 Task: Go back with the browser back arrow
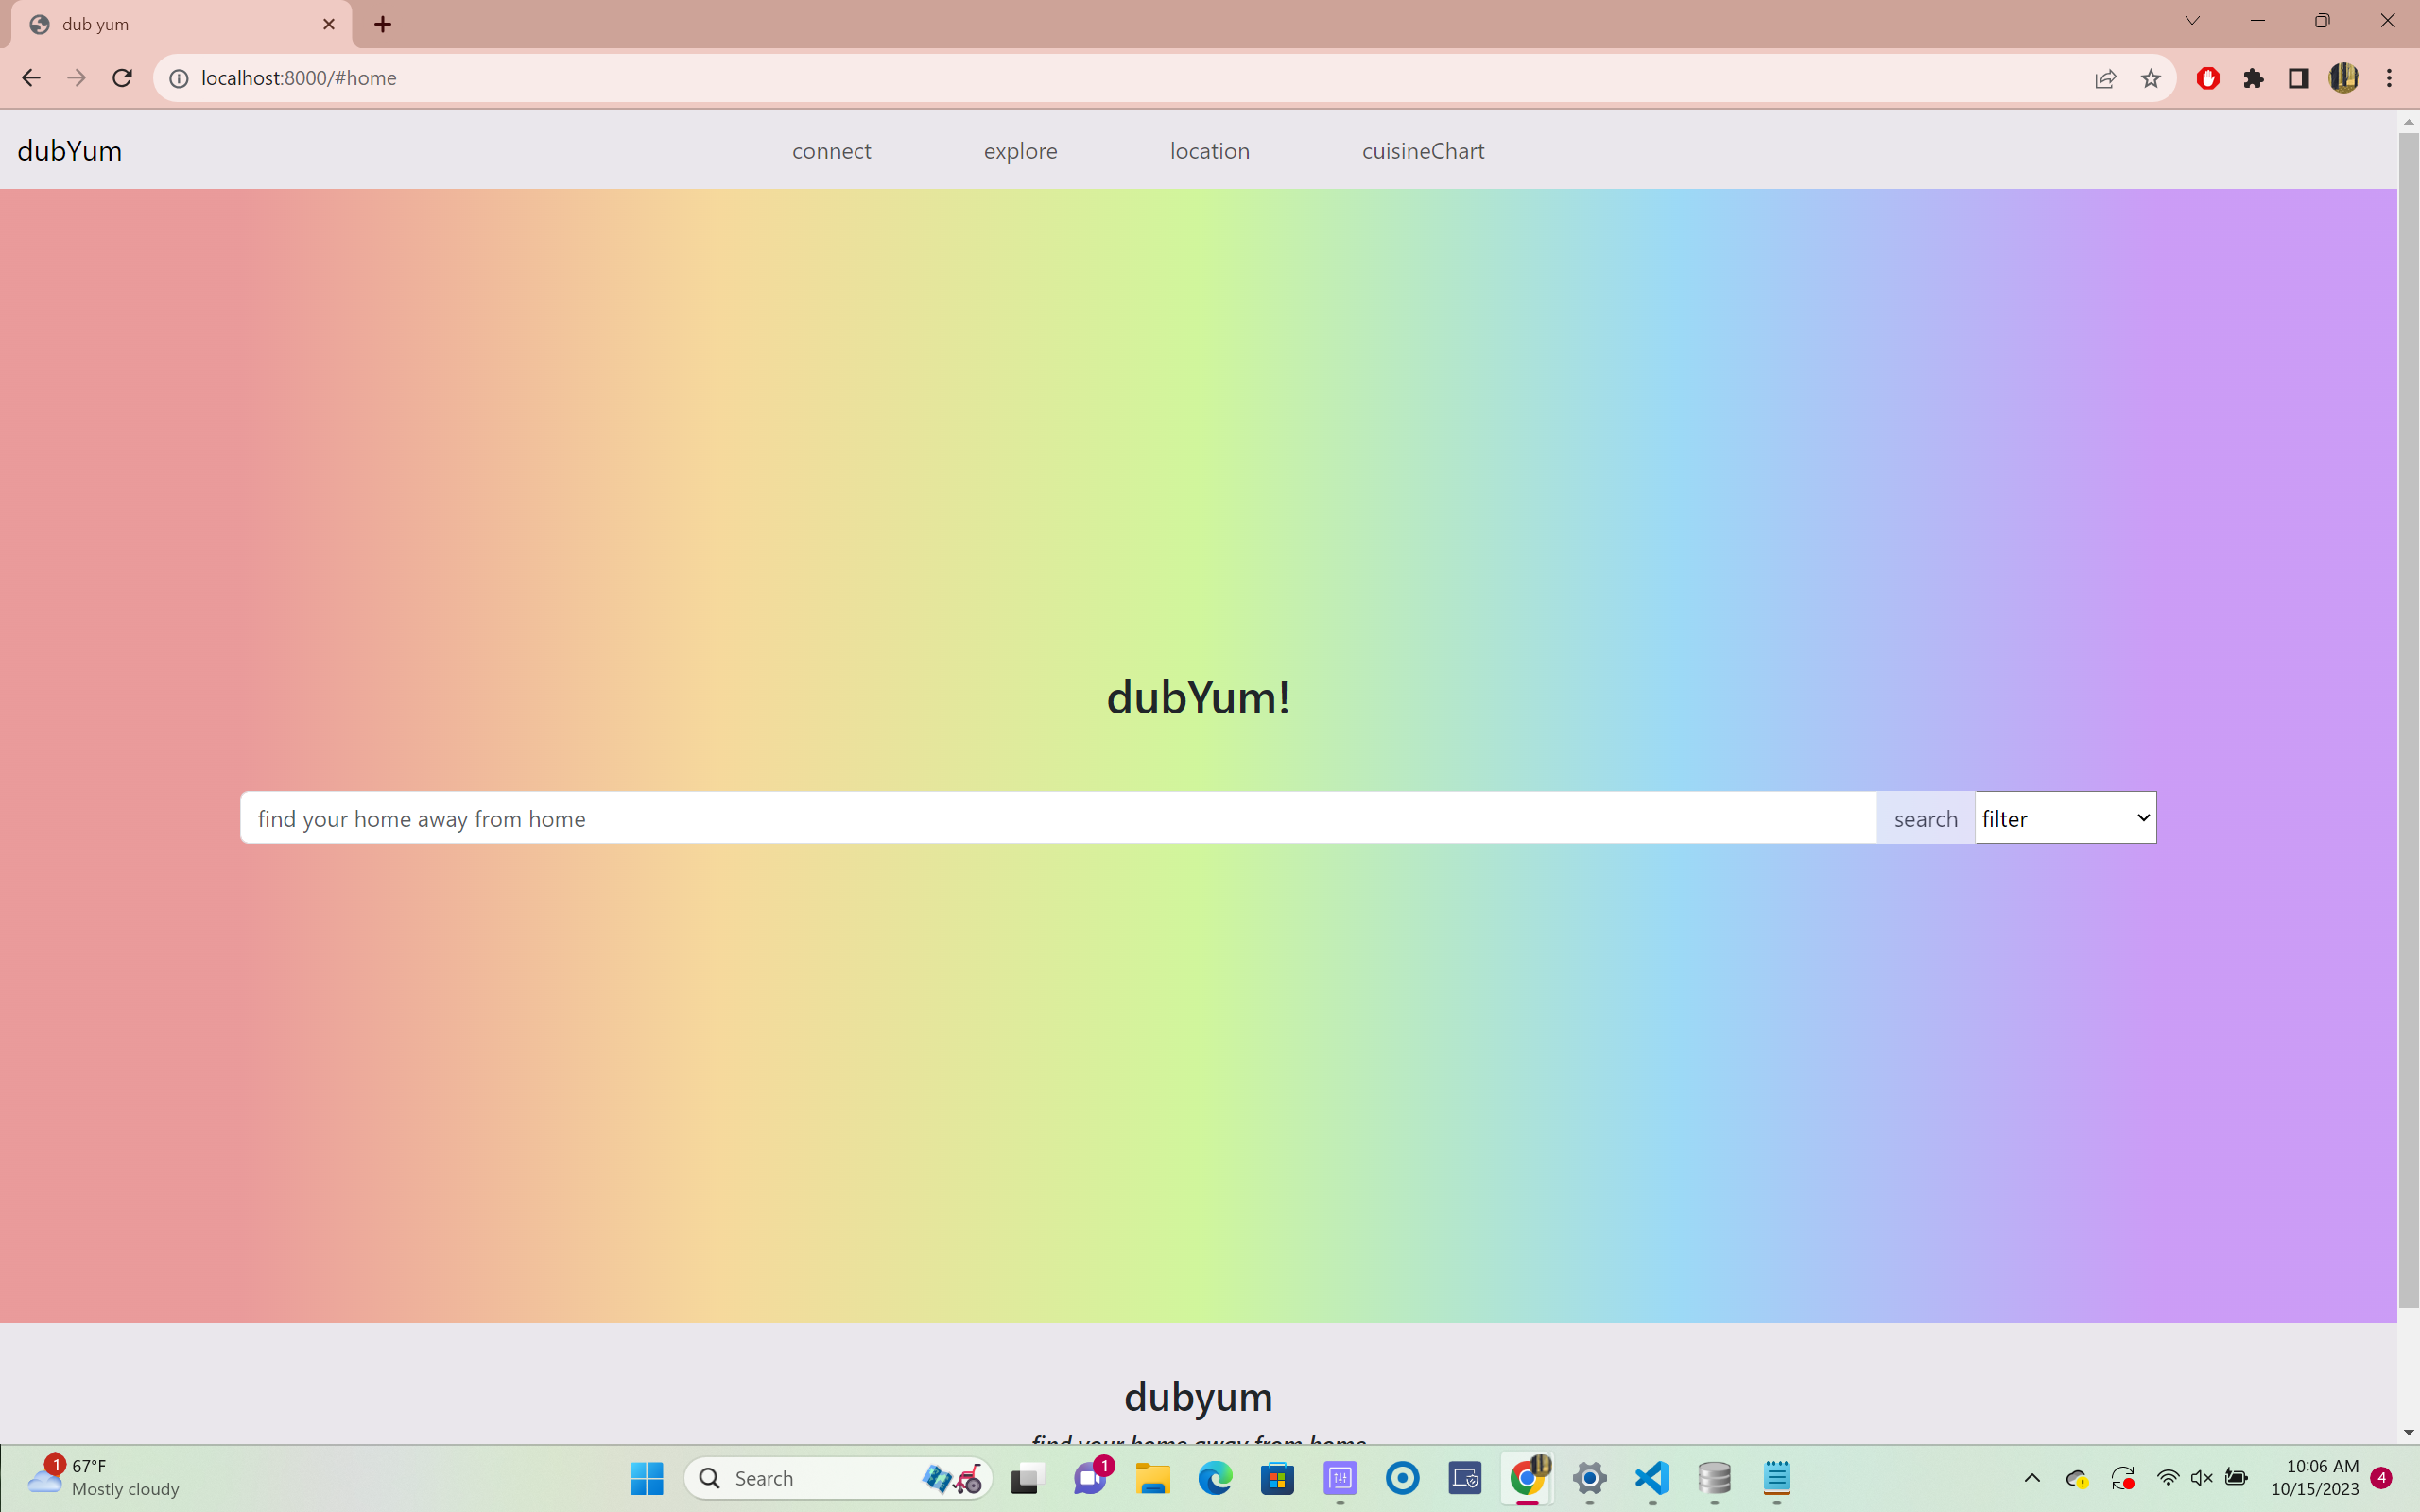tap(31, 78)
